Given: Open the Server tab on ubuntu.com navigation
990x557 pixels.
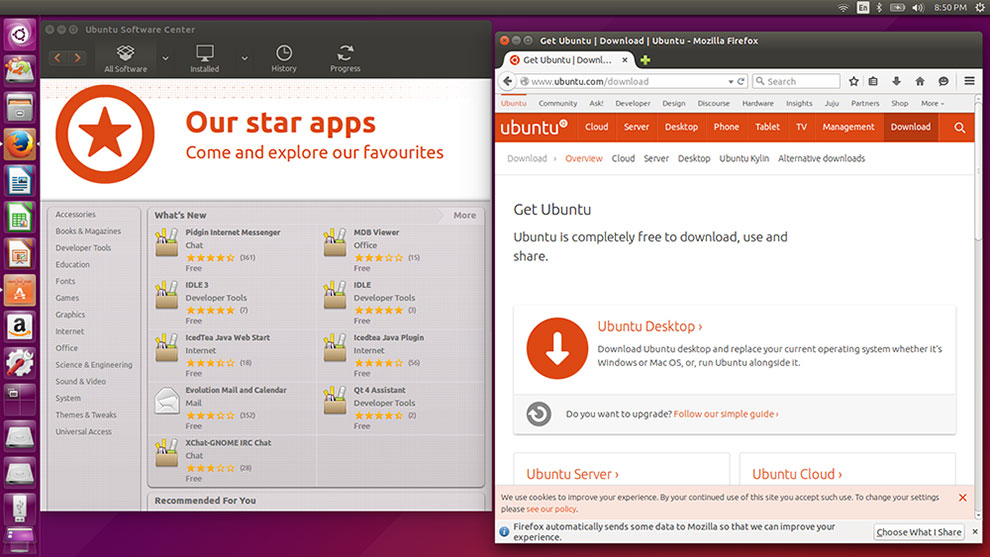Looking at the screenshot, I should [x=636, y=127].
